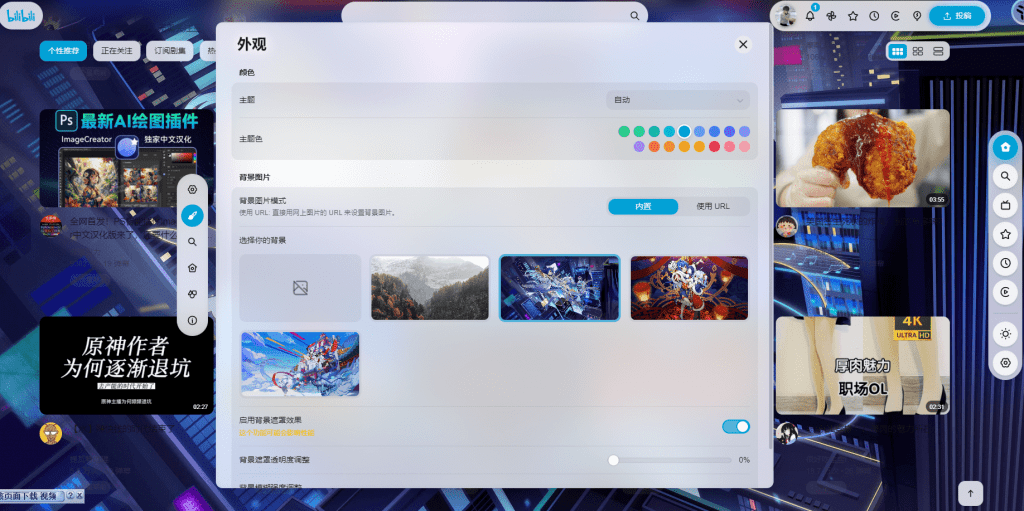The width and height of the screenshot is (1024, 511).
Task: Click the paintbrush appearance icon in settings sidebar
Action: (192, 215)
